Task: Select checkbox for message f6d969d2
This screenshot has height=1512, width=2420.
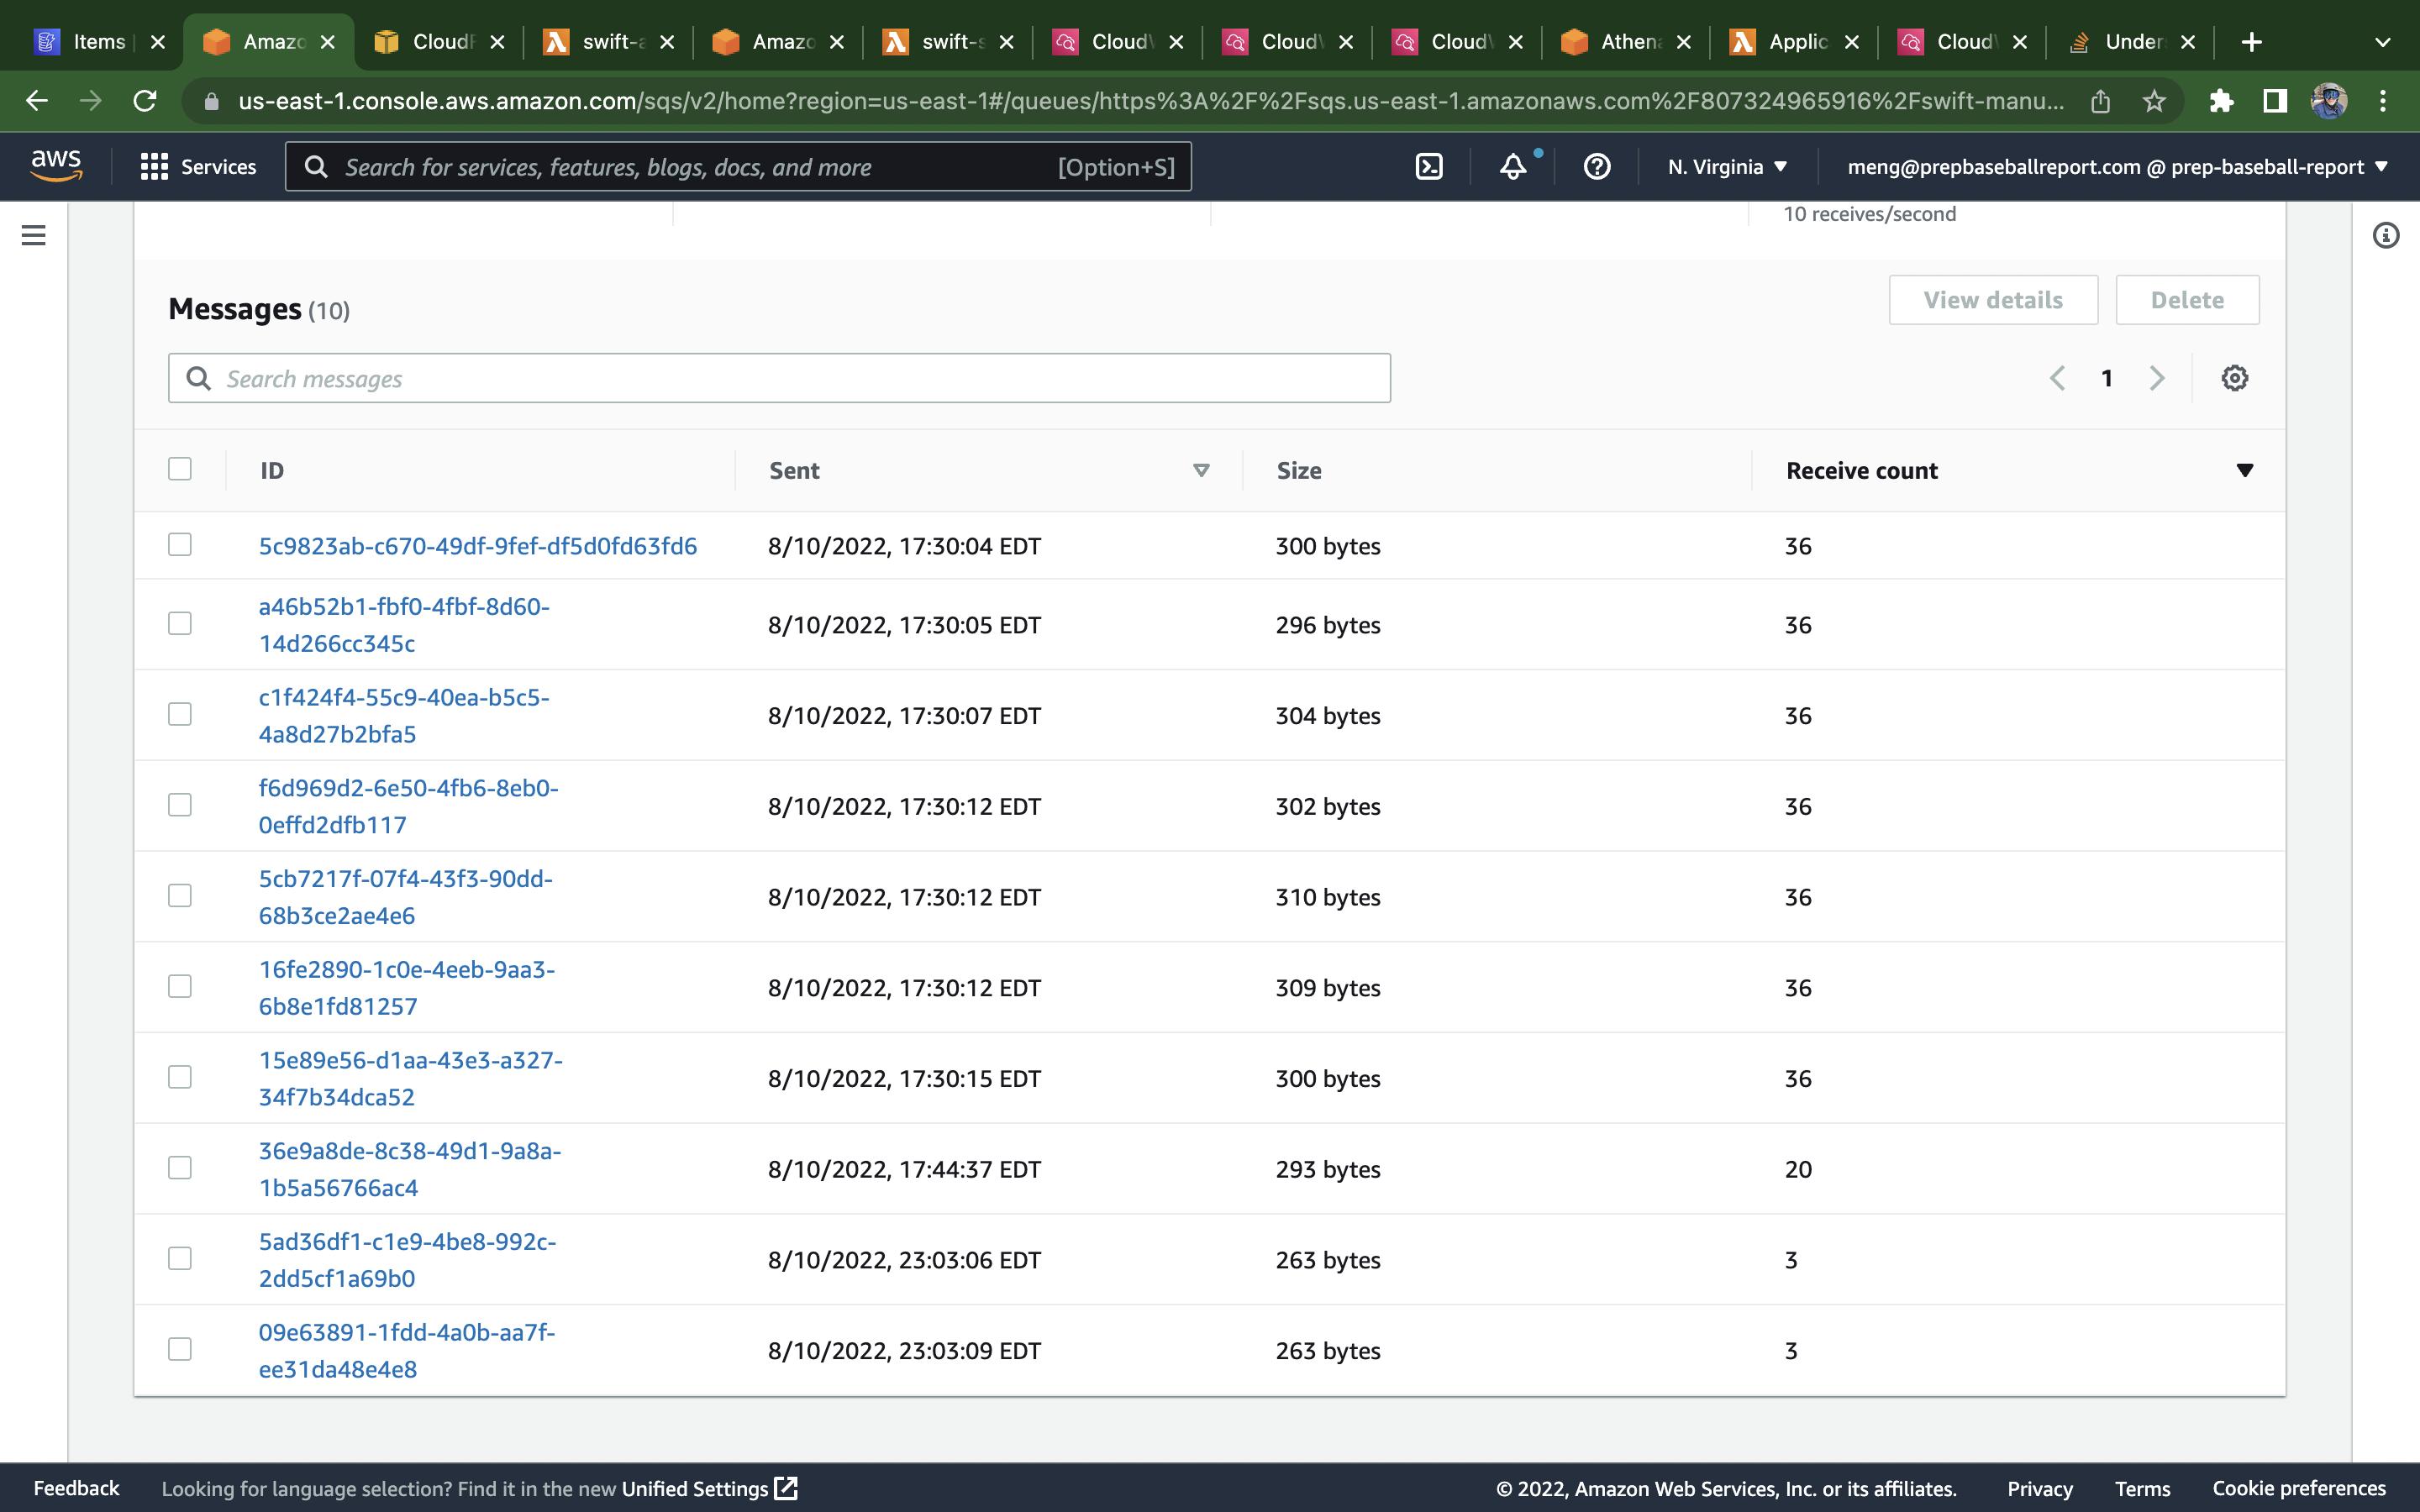Action: point(180,805)
